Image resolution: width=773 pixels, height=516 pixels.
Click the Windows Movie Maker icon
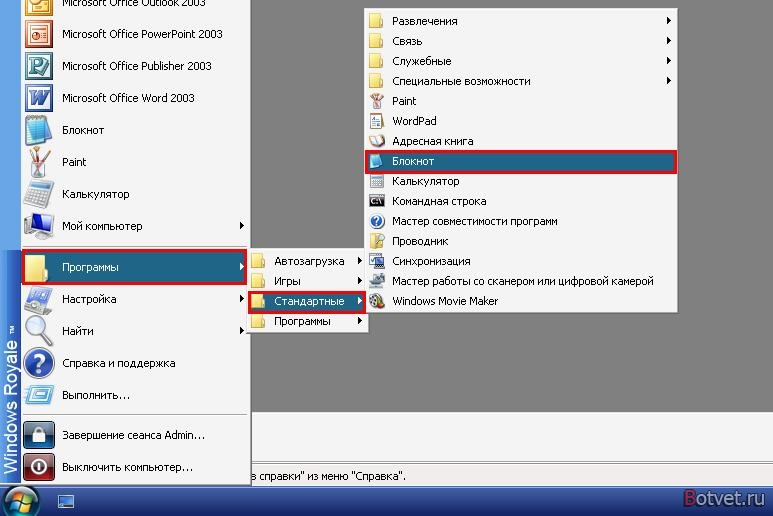[x=377, y=301]
